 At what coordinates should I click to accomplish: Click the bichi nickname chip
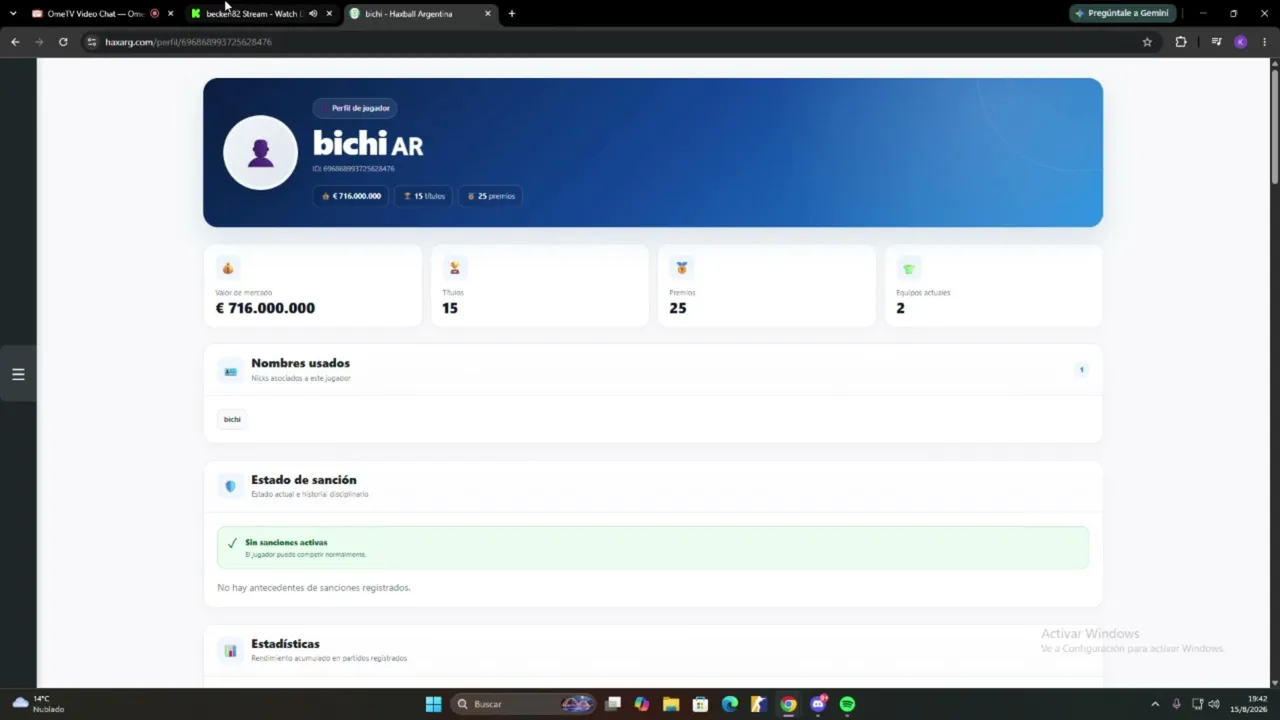[232, 419]
